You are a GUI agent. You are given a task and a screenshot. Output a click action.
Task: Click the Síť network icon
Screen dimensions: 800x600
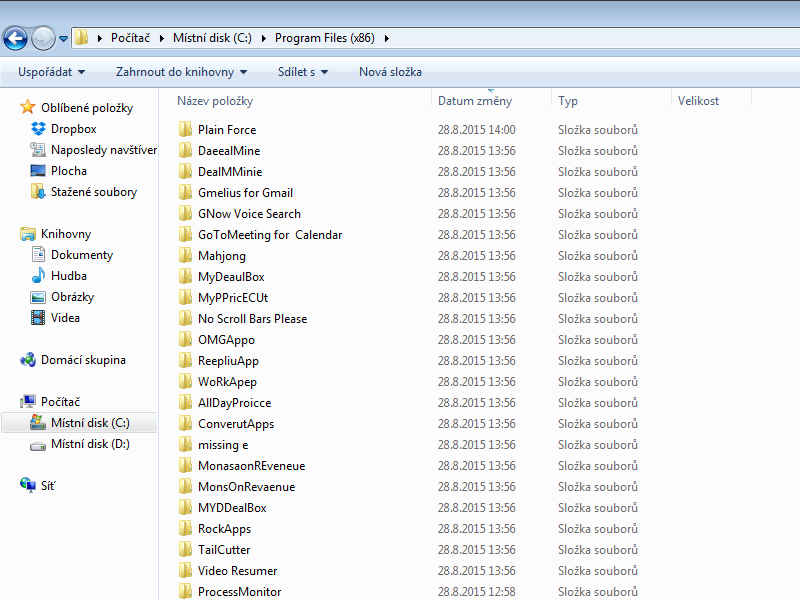pyautogui.click(x=29, y=485)
